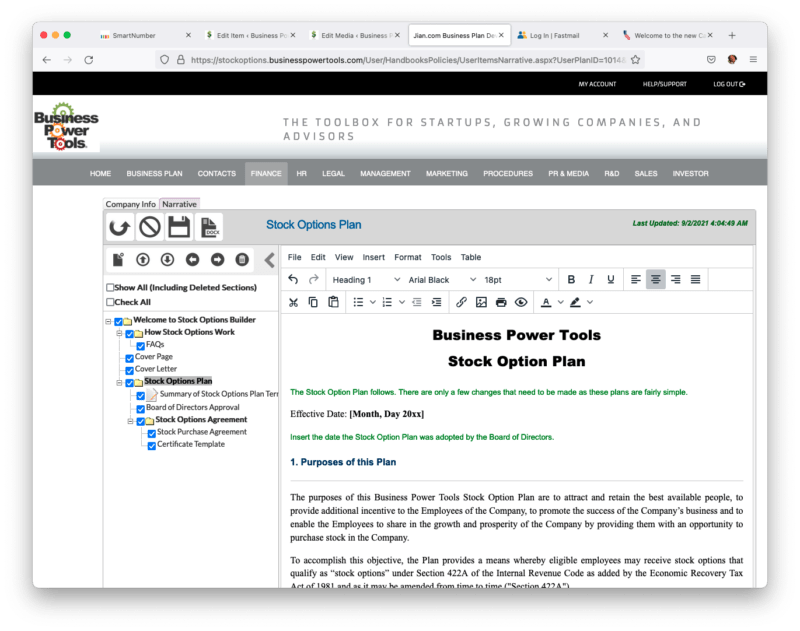Viewport: 800px width, 631px height.
Task: Open the editor Format menu
Action: [408, 257]
